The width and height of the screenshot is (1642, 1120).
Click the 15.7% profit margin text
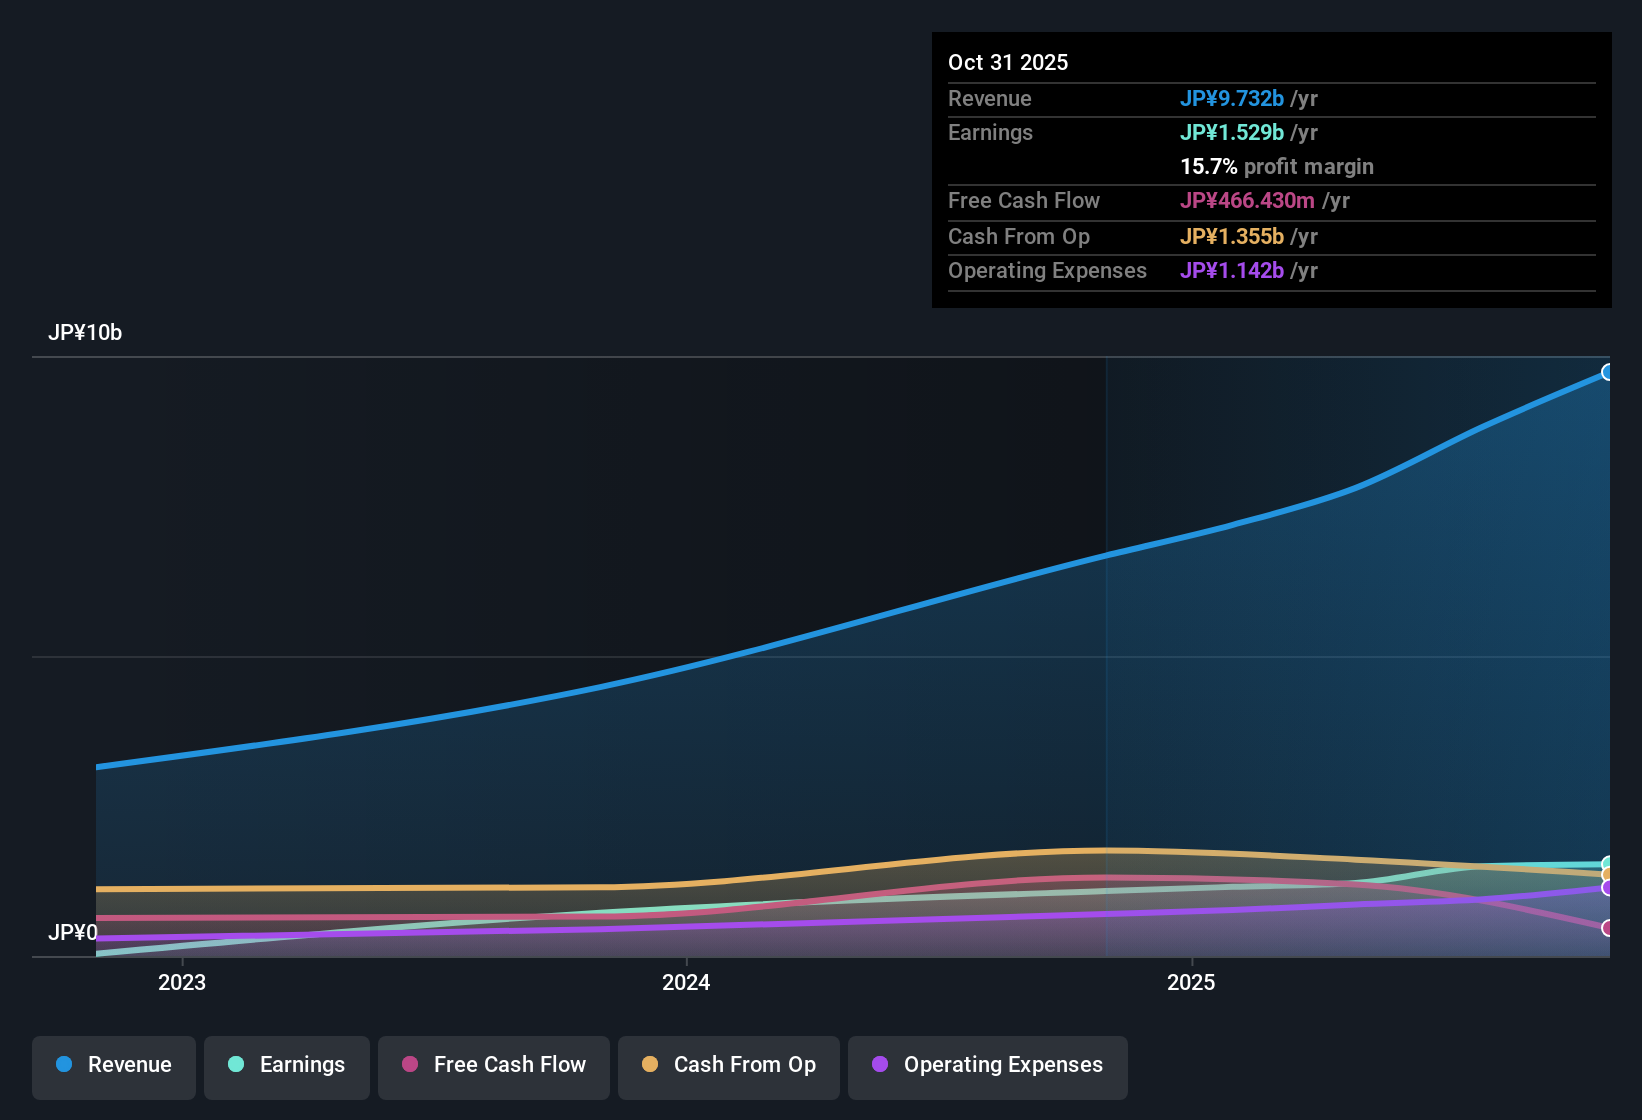(x=1277, y=166)
